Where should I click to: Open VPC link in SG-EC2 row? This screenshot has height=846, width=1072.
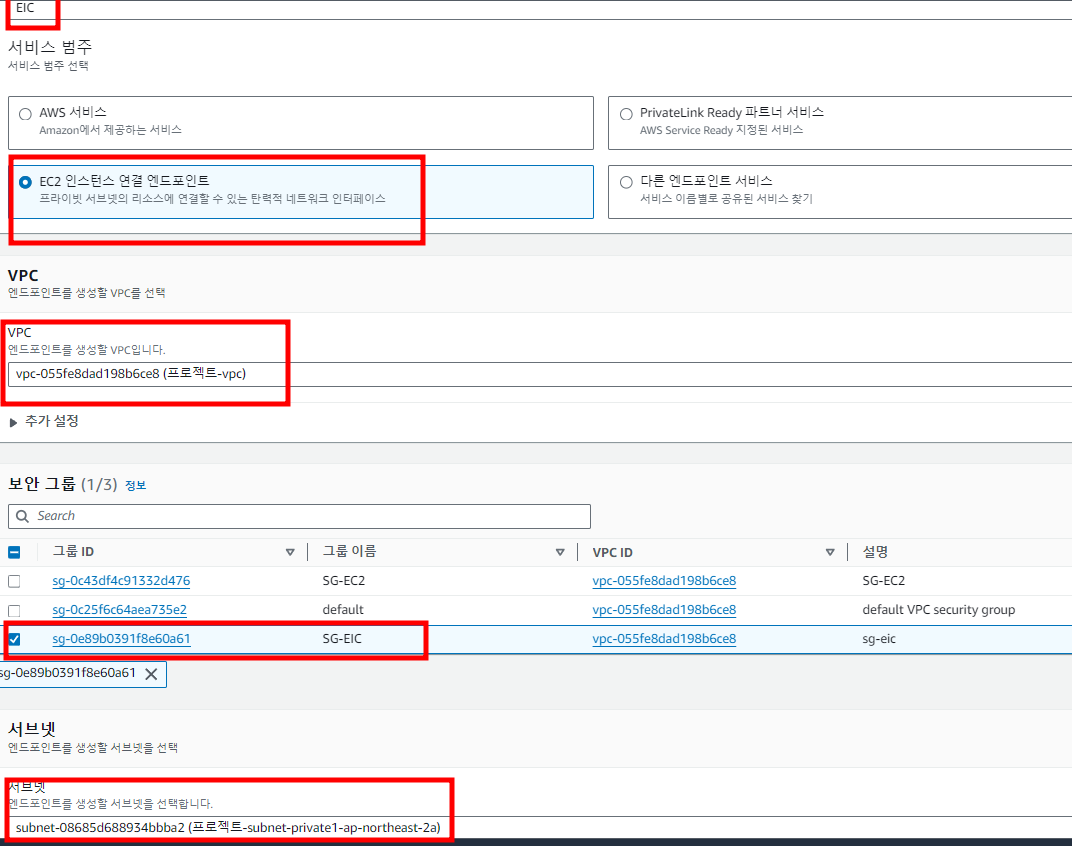tap(664, 581)
